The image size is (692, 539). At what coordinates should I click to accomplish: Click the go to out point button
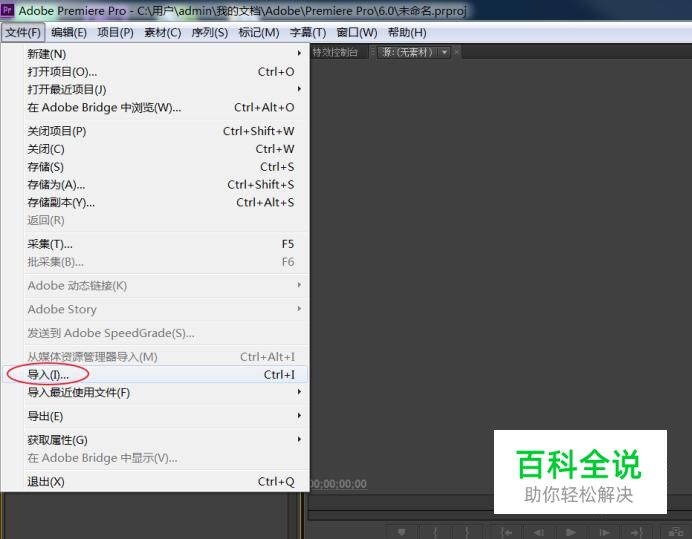point(636,532)
